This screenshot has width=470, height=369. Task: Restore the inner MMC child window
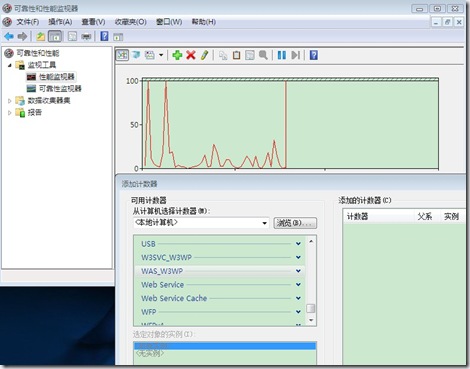point(447,22)
